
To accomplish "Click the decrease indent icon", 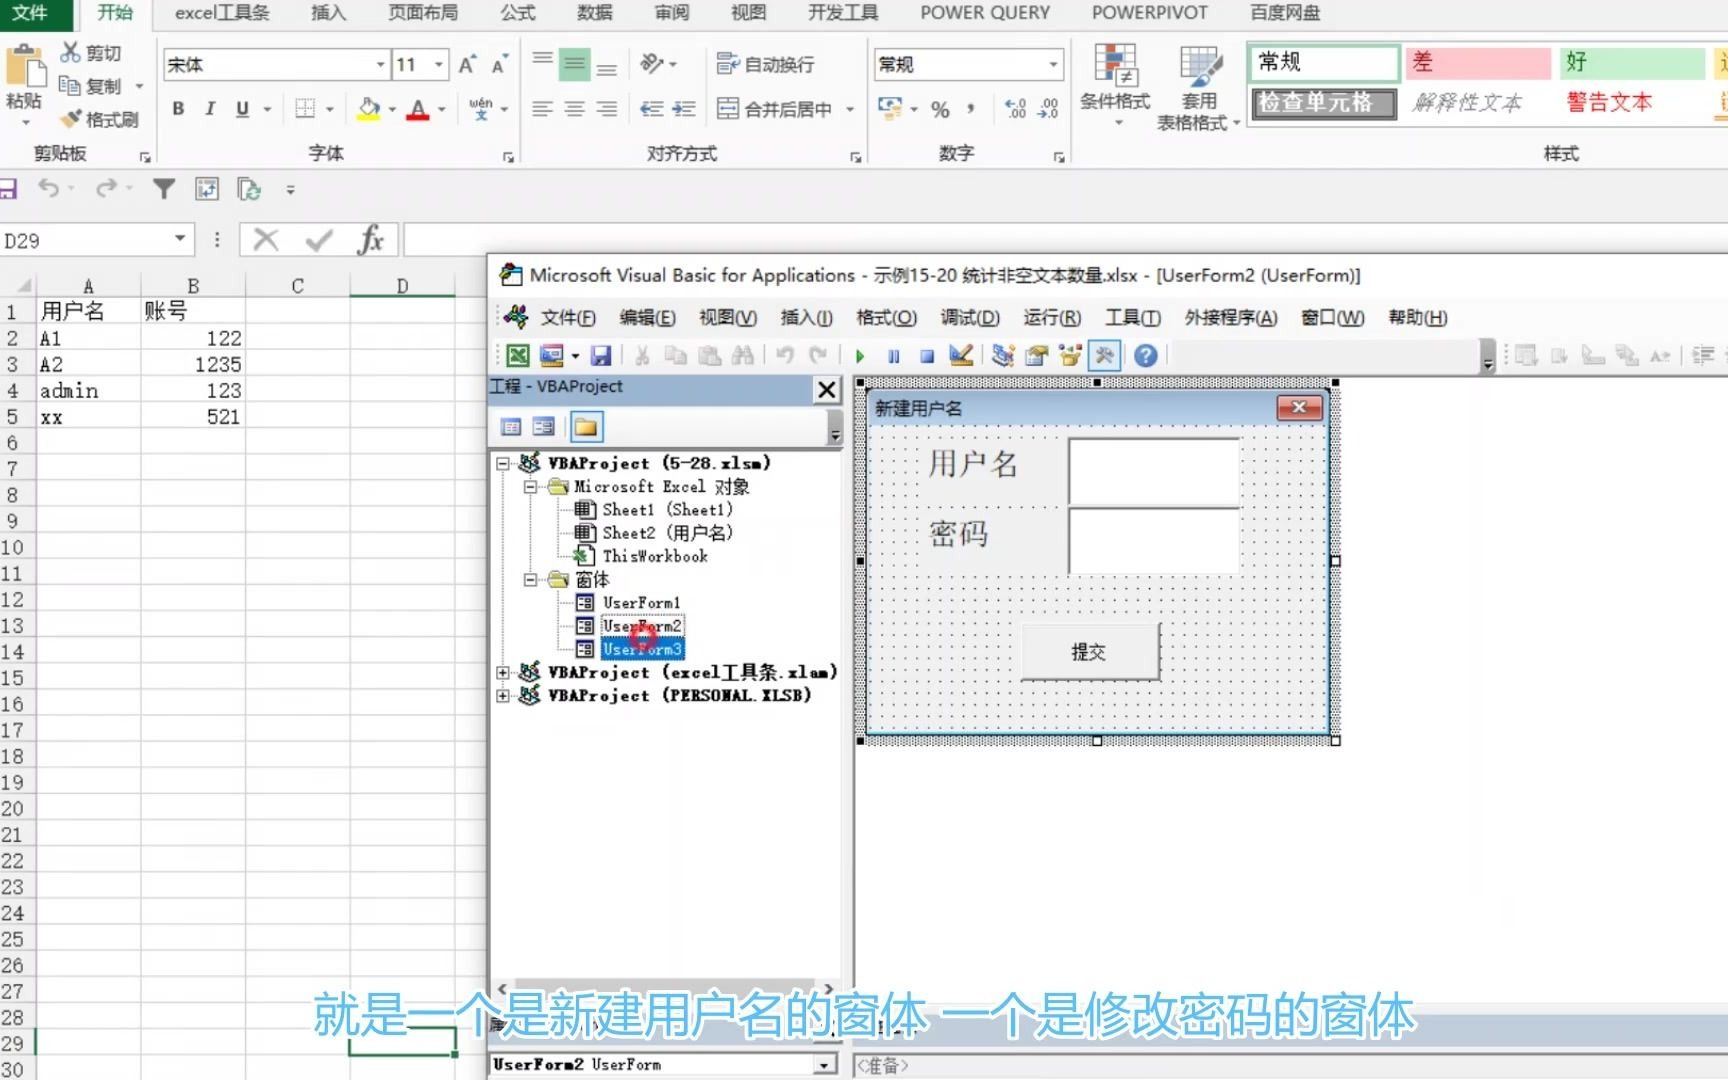I will (652, 108).
